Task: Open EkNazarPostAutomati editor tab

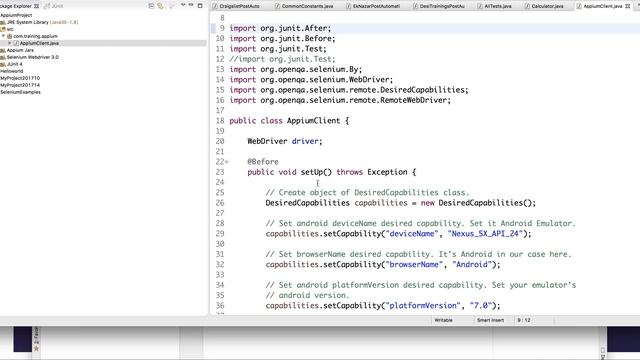Action: pos(373,6)
